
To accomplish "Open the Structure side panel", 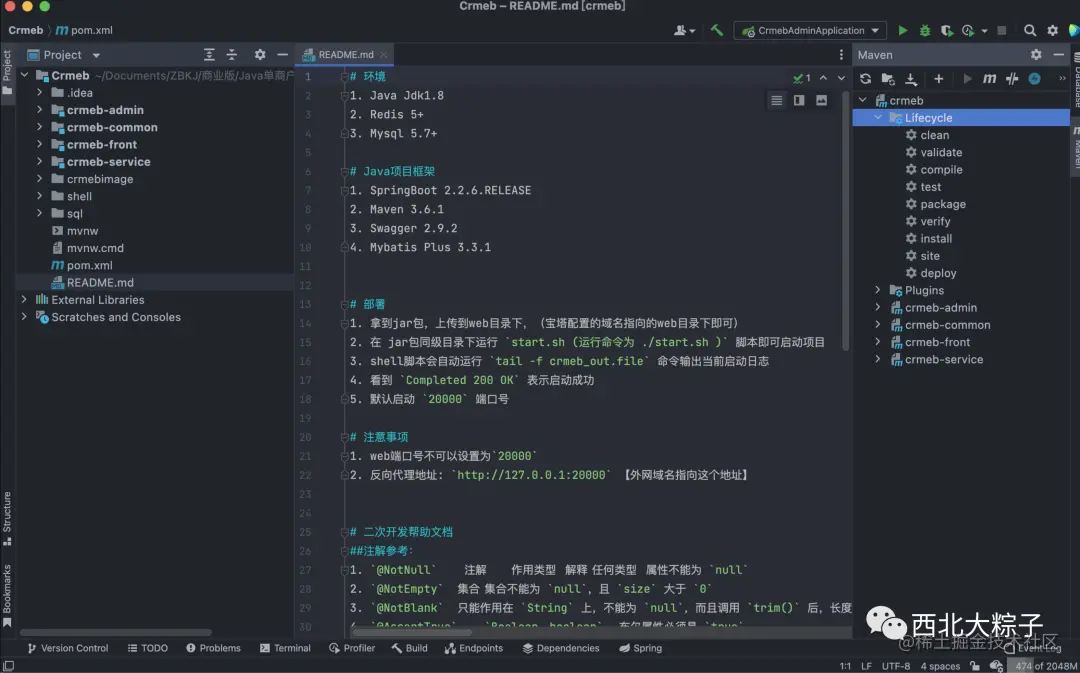I will click(x=7, y=518).
